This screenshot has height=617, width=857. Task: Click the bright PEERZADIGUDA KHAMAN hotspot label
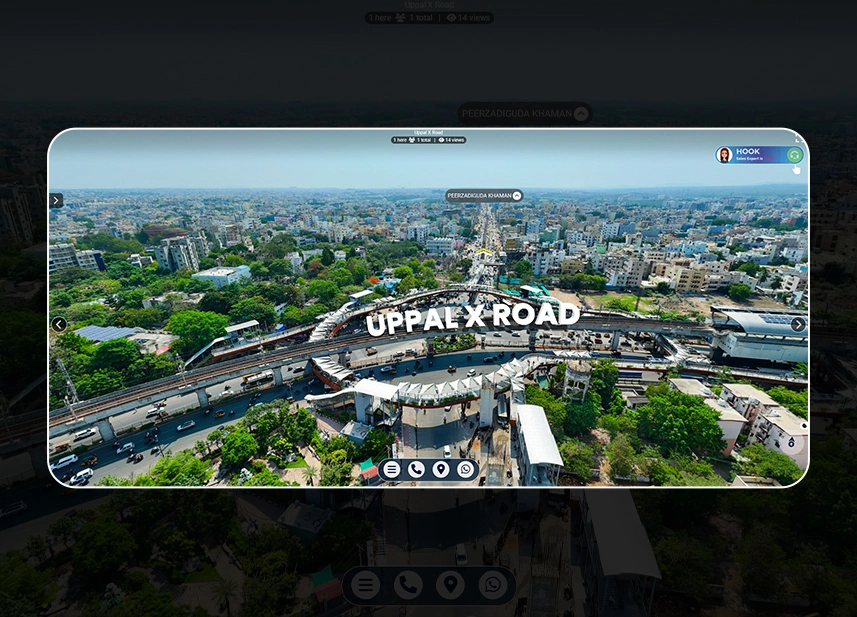coord(483,196)
